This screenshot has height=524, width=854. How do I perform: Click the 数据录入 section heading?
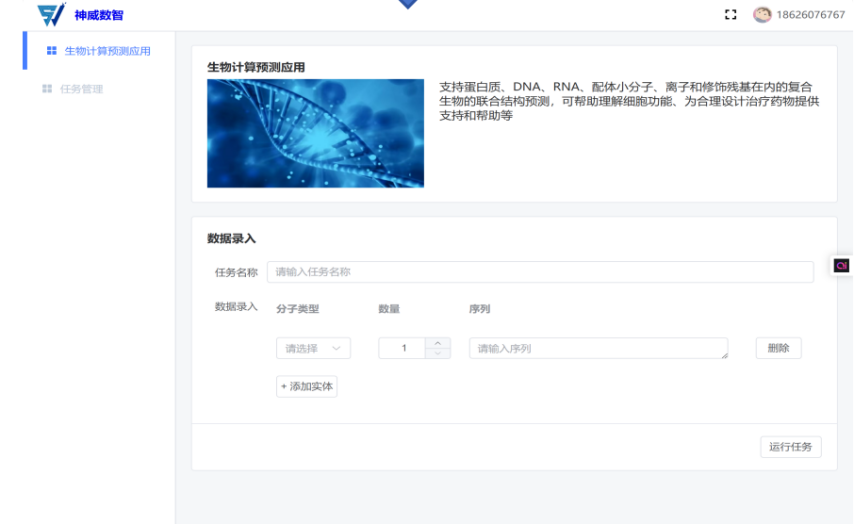pos(231,239)
